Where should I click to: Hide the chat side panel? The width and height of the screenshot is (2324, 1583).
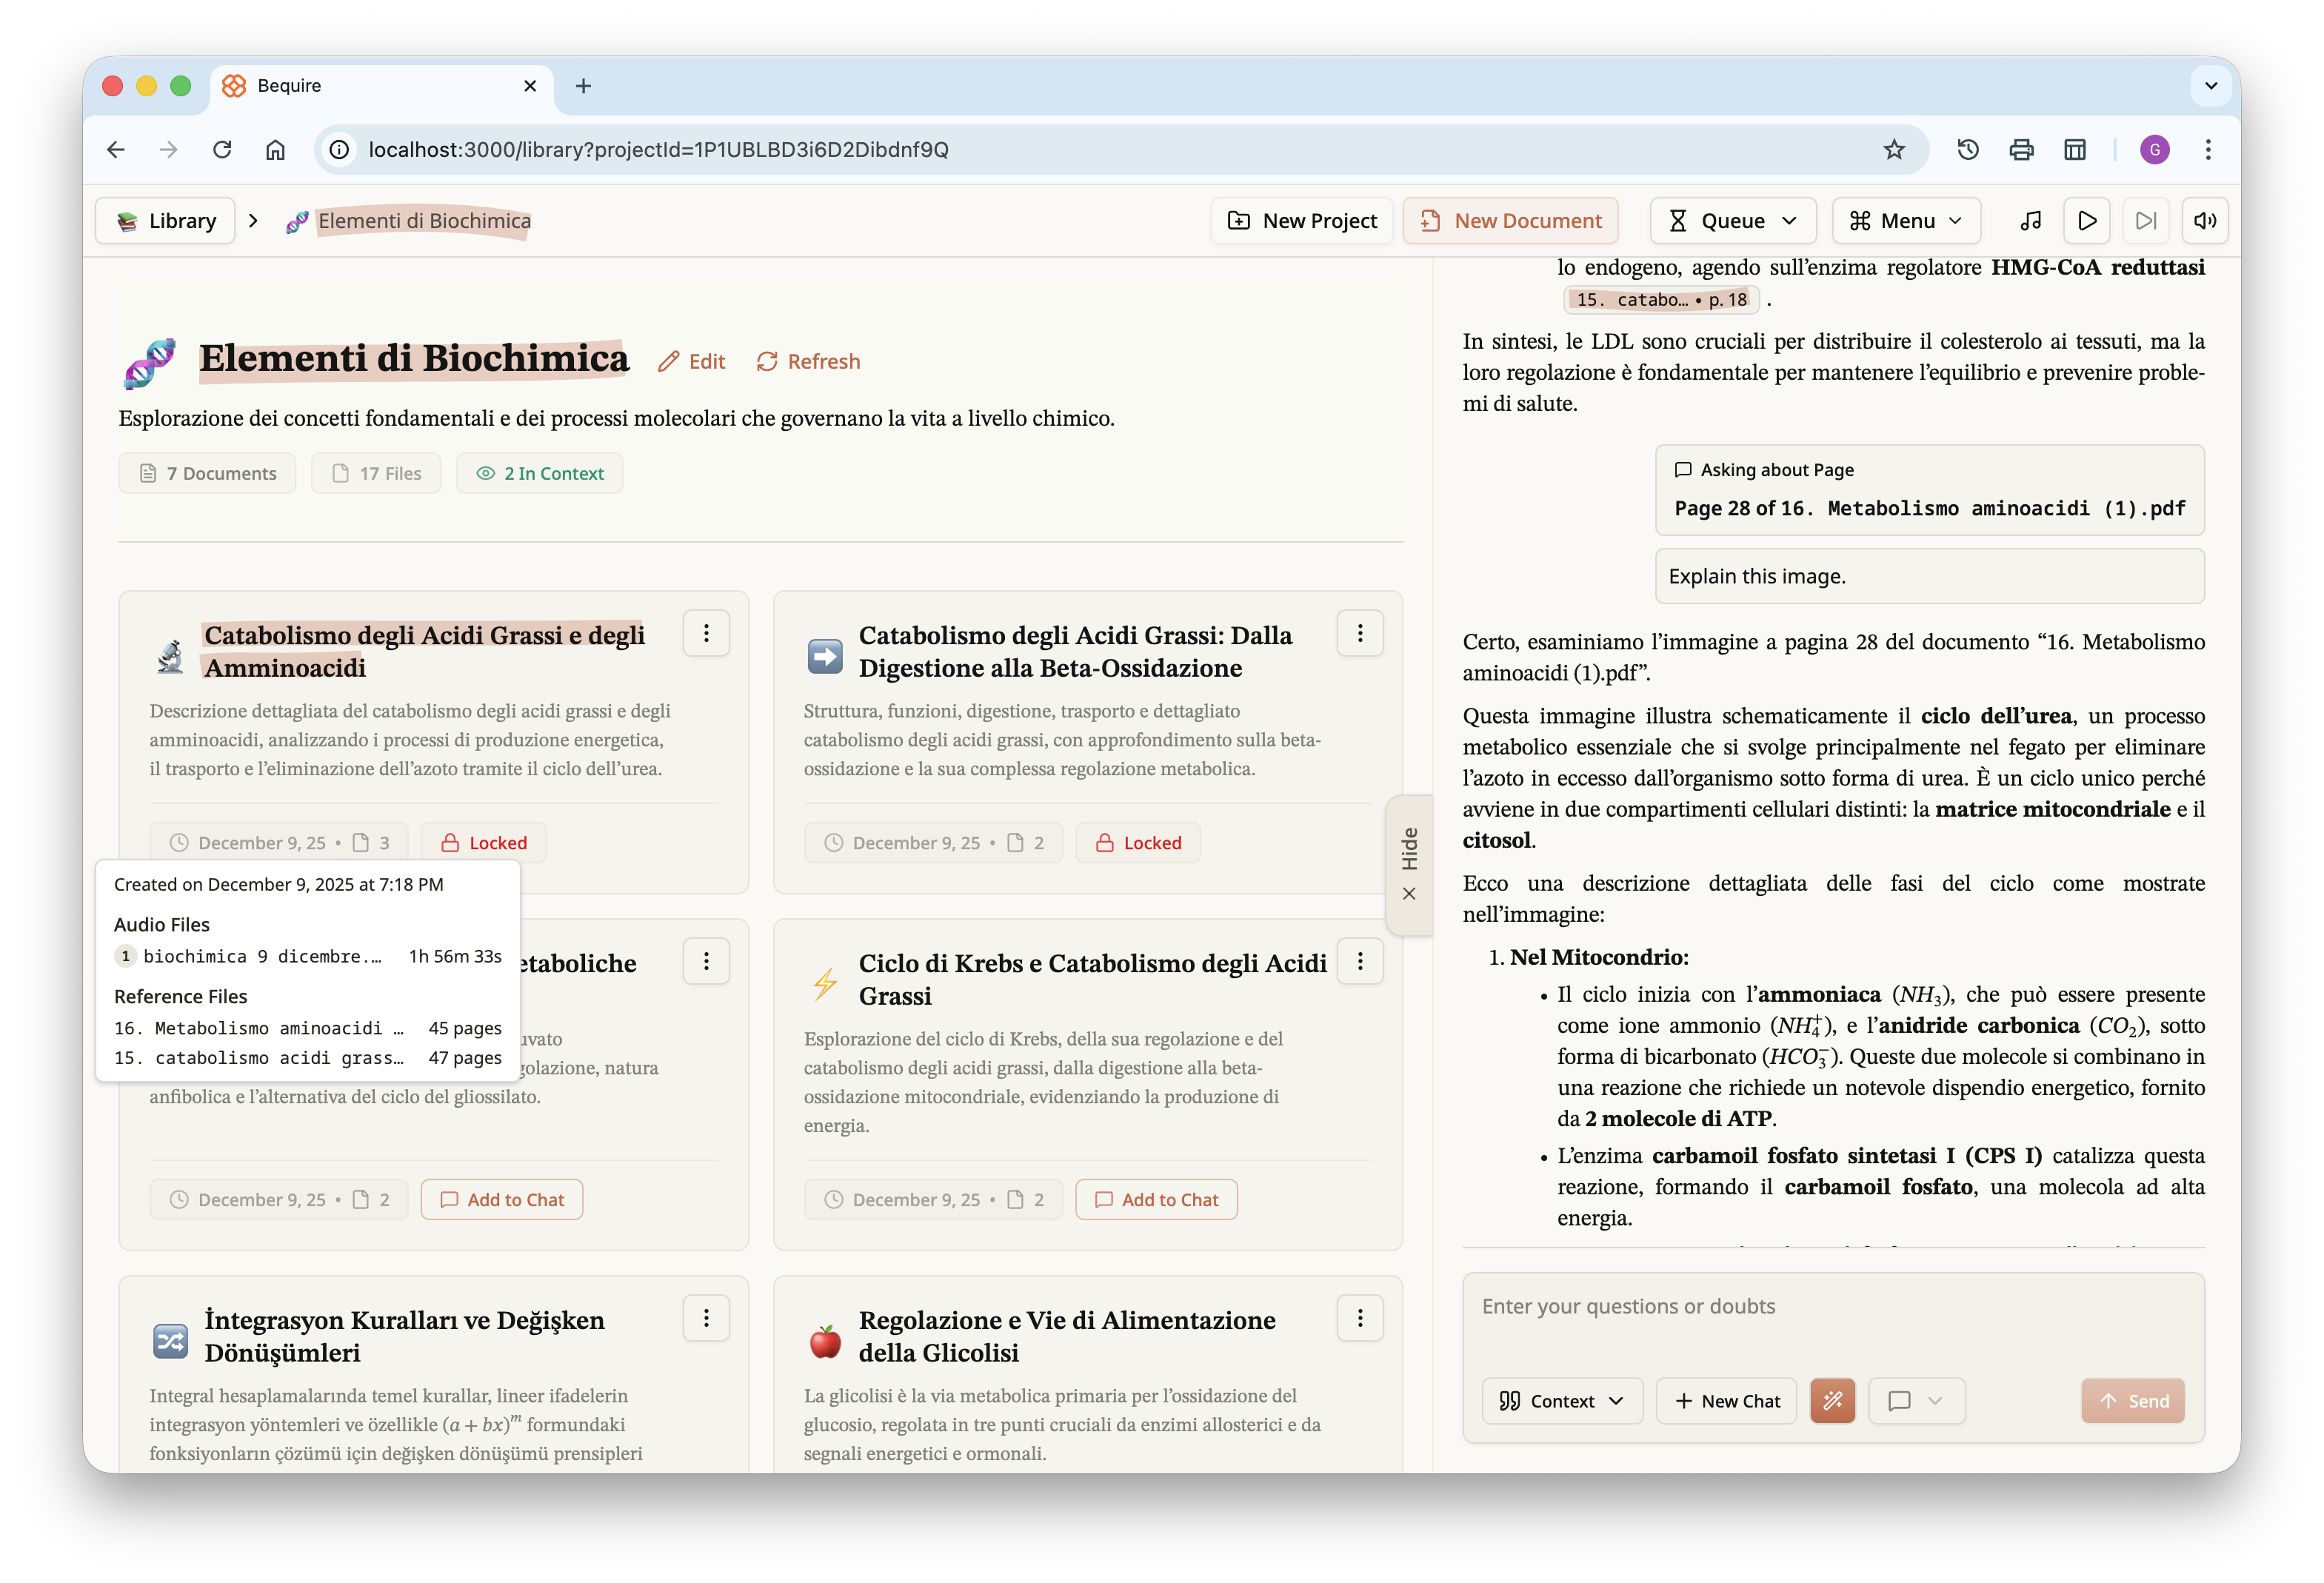coord(1409,865)
